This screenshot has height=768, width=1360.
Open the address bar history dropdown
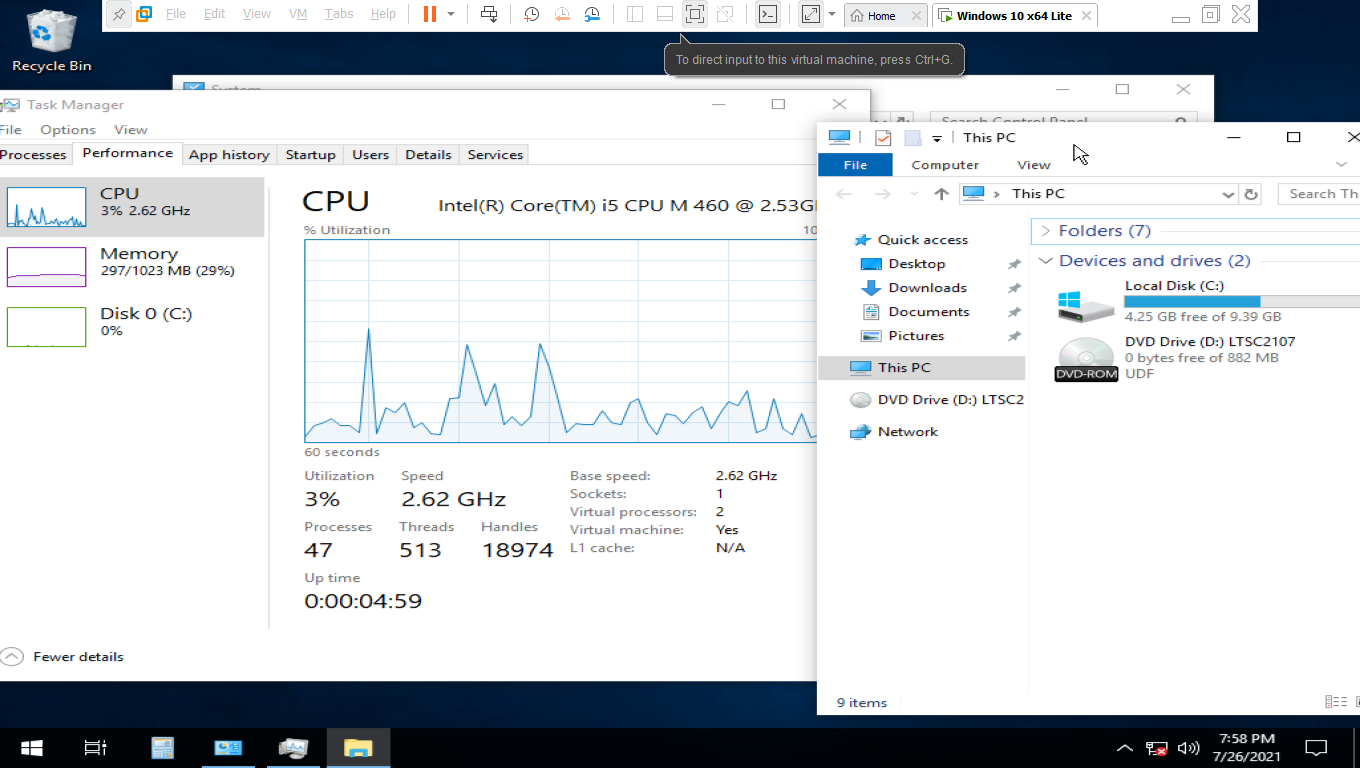(x=1228, y=194)
